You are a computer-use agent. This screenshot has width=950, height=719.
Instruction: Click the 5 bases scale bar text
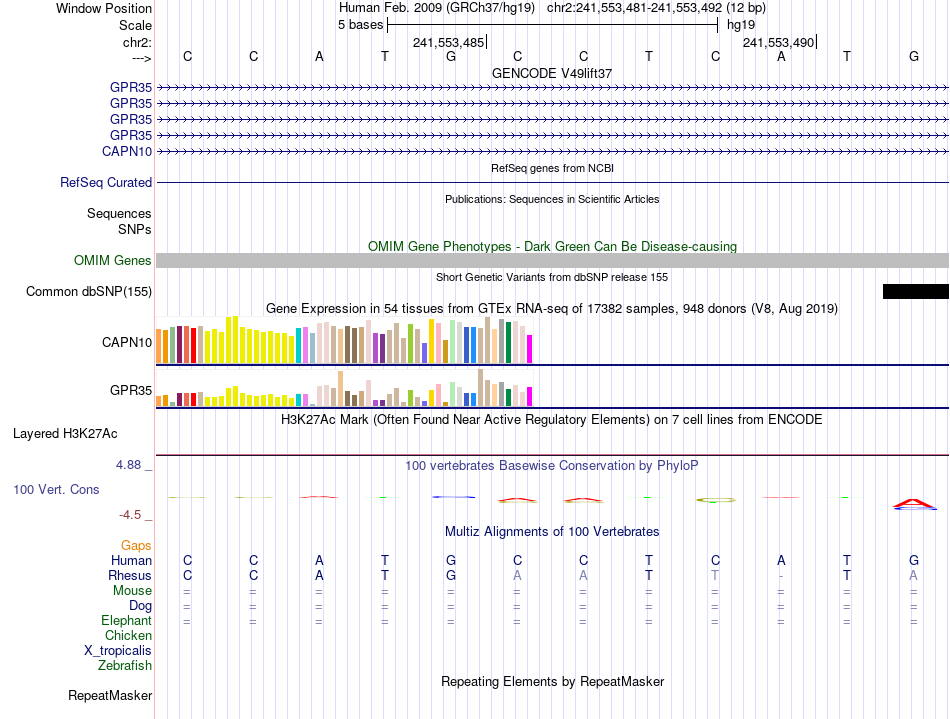click(x=360, y=25)
